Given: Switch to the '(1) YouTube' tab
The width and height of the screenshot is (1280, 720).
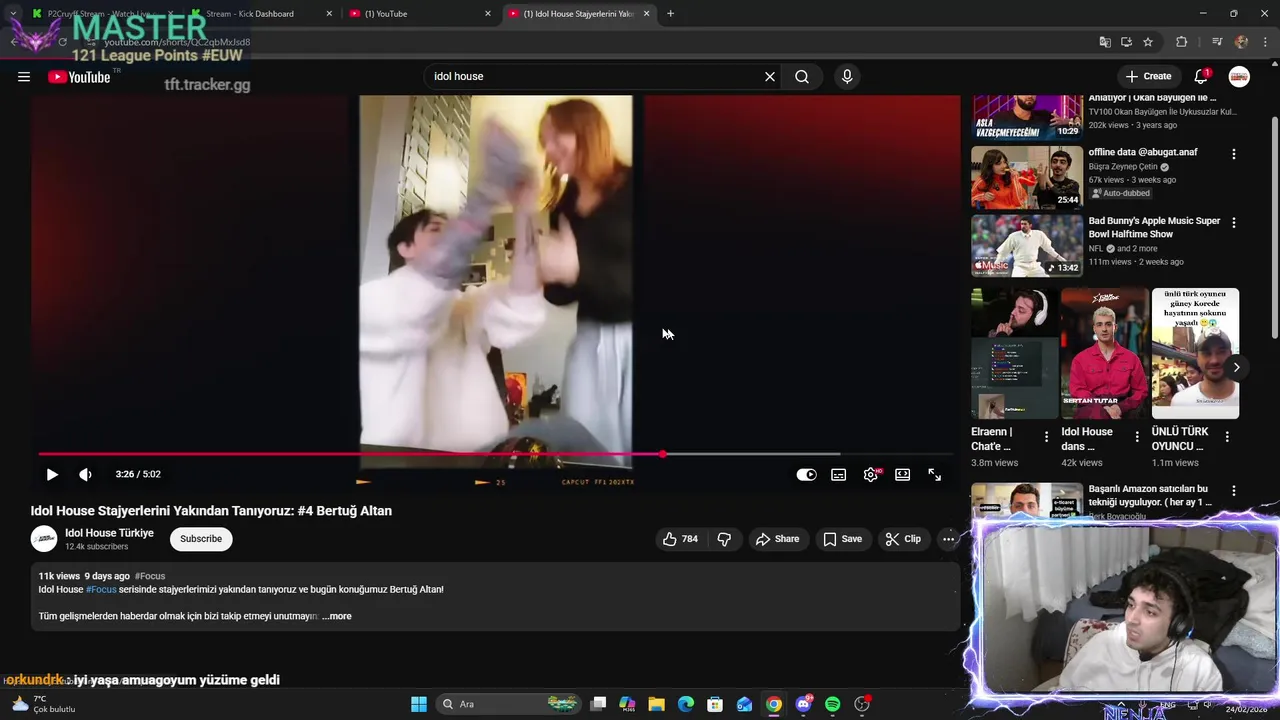Looking at the screenshot, I should pos(420,13).
